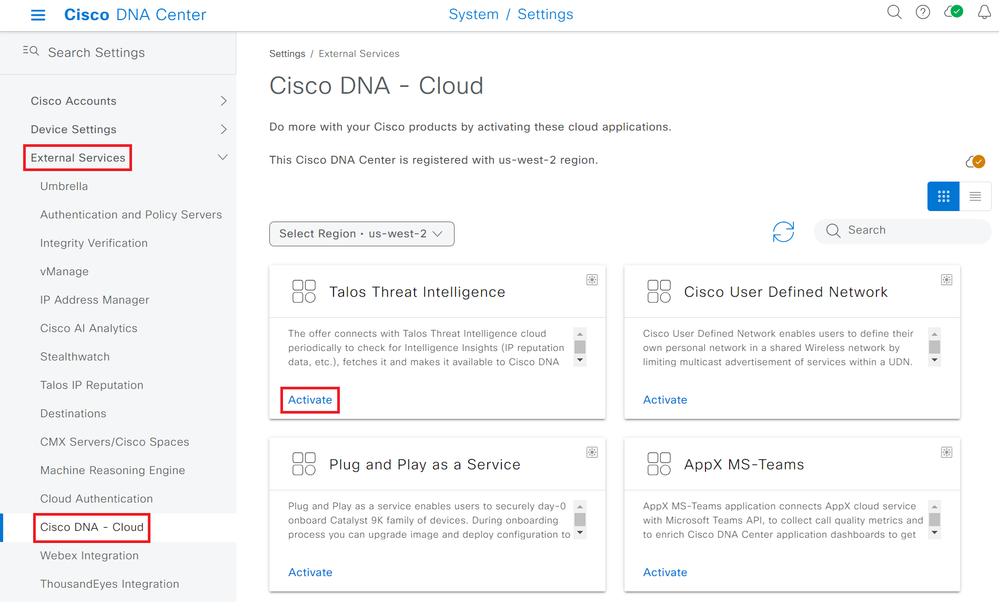
Task: Click the cloud status icon in header
Action: coord(953,12)
